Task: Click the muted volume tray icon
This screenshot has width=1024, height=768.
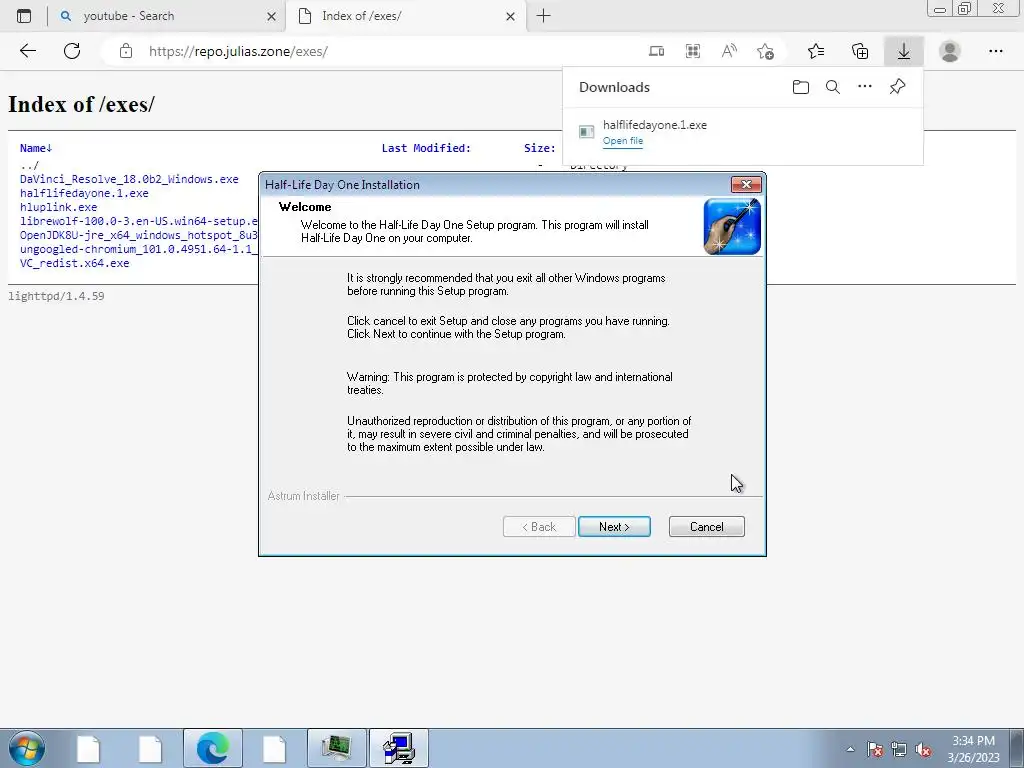Action: pos(923,749)
